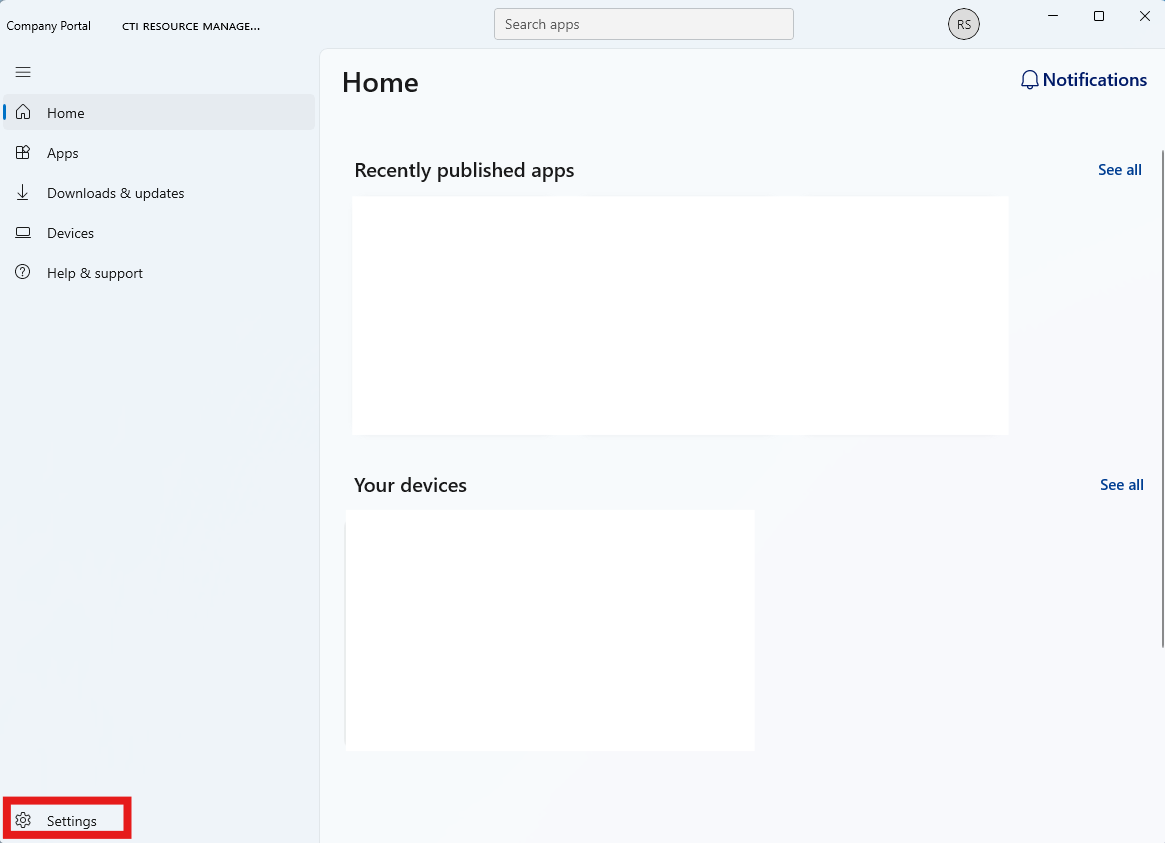
Task: Open the Apps icon in sidebar
Action: point(23,153)
